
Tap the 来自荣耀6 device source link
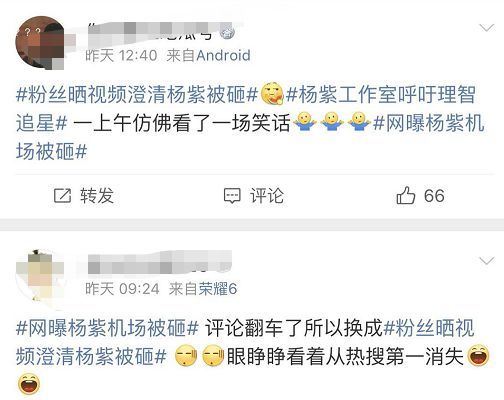pos(203,289)
